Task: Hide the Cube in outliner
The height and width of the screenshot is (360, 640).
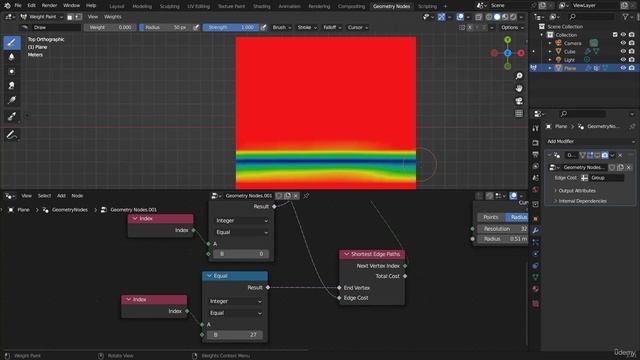Action: tap(623, 51)
